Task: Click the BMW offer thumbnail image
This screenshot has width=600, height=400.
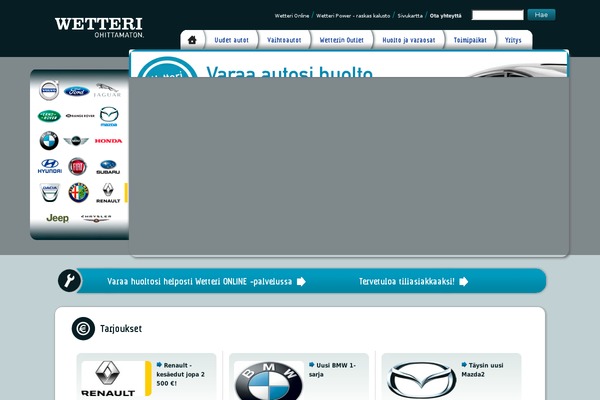Action: (x=269, y=380)
